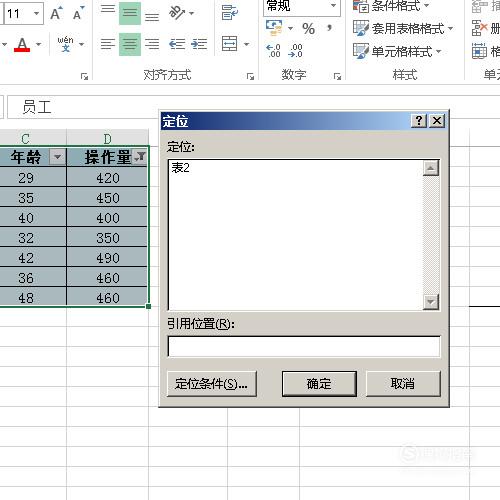The height and width of the screenshot is (500, 500).
Task: Click the 引用位置 input field
Action: point(304,346)
